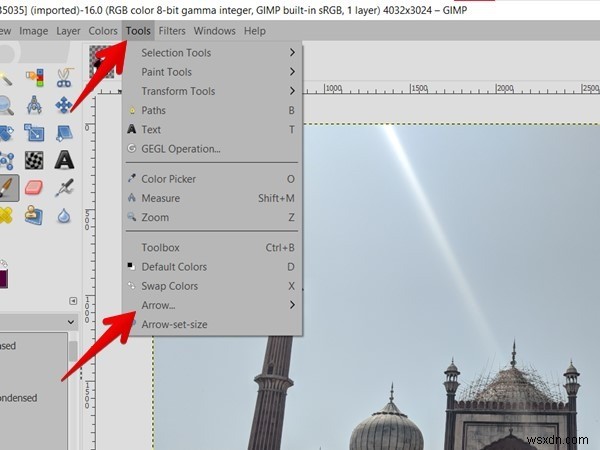Choose Swap Colors menu entry
The width and height of the screenshot is (600, 450).
pyautogui.click(x=212, y=285)
